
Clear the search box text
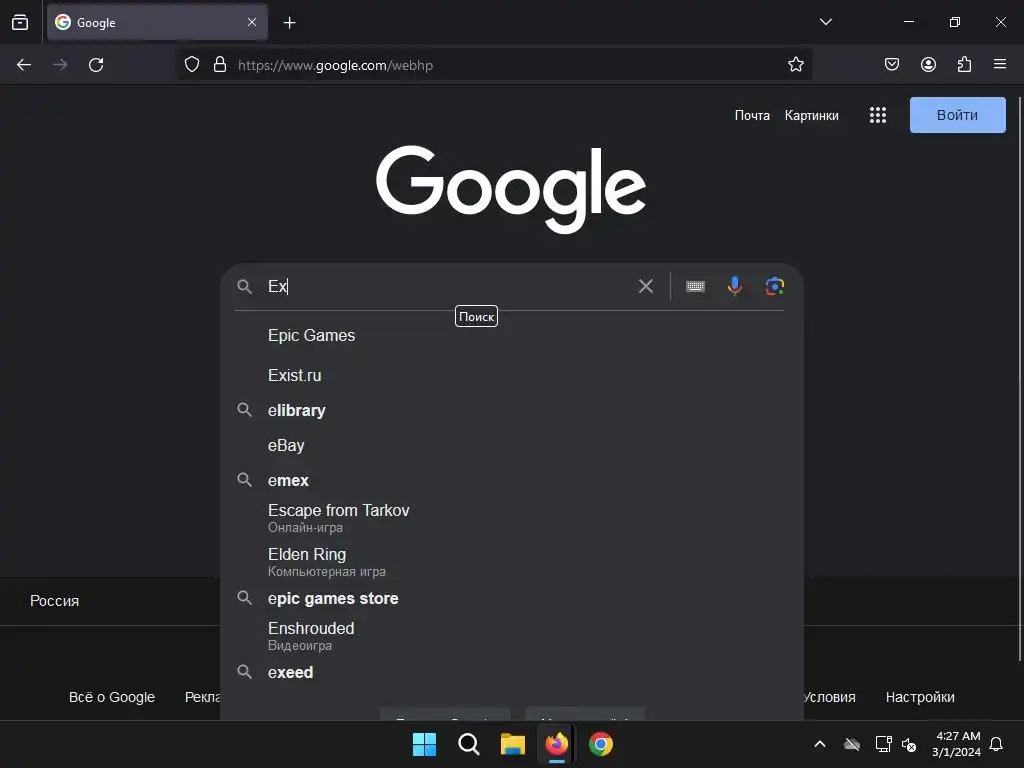(x=645, y=286)
